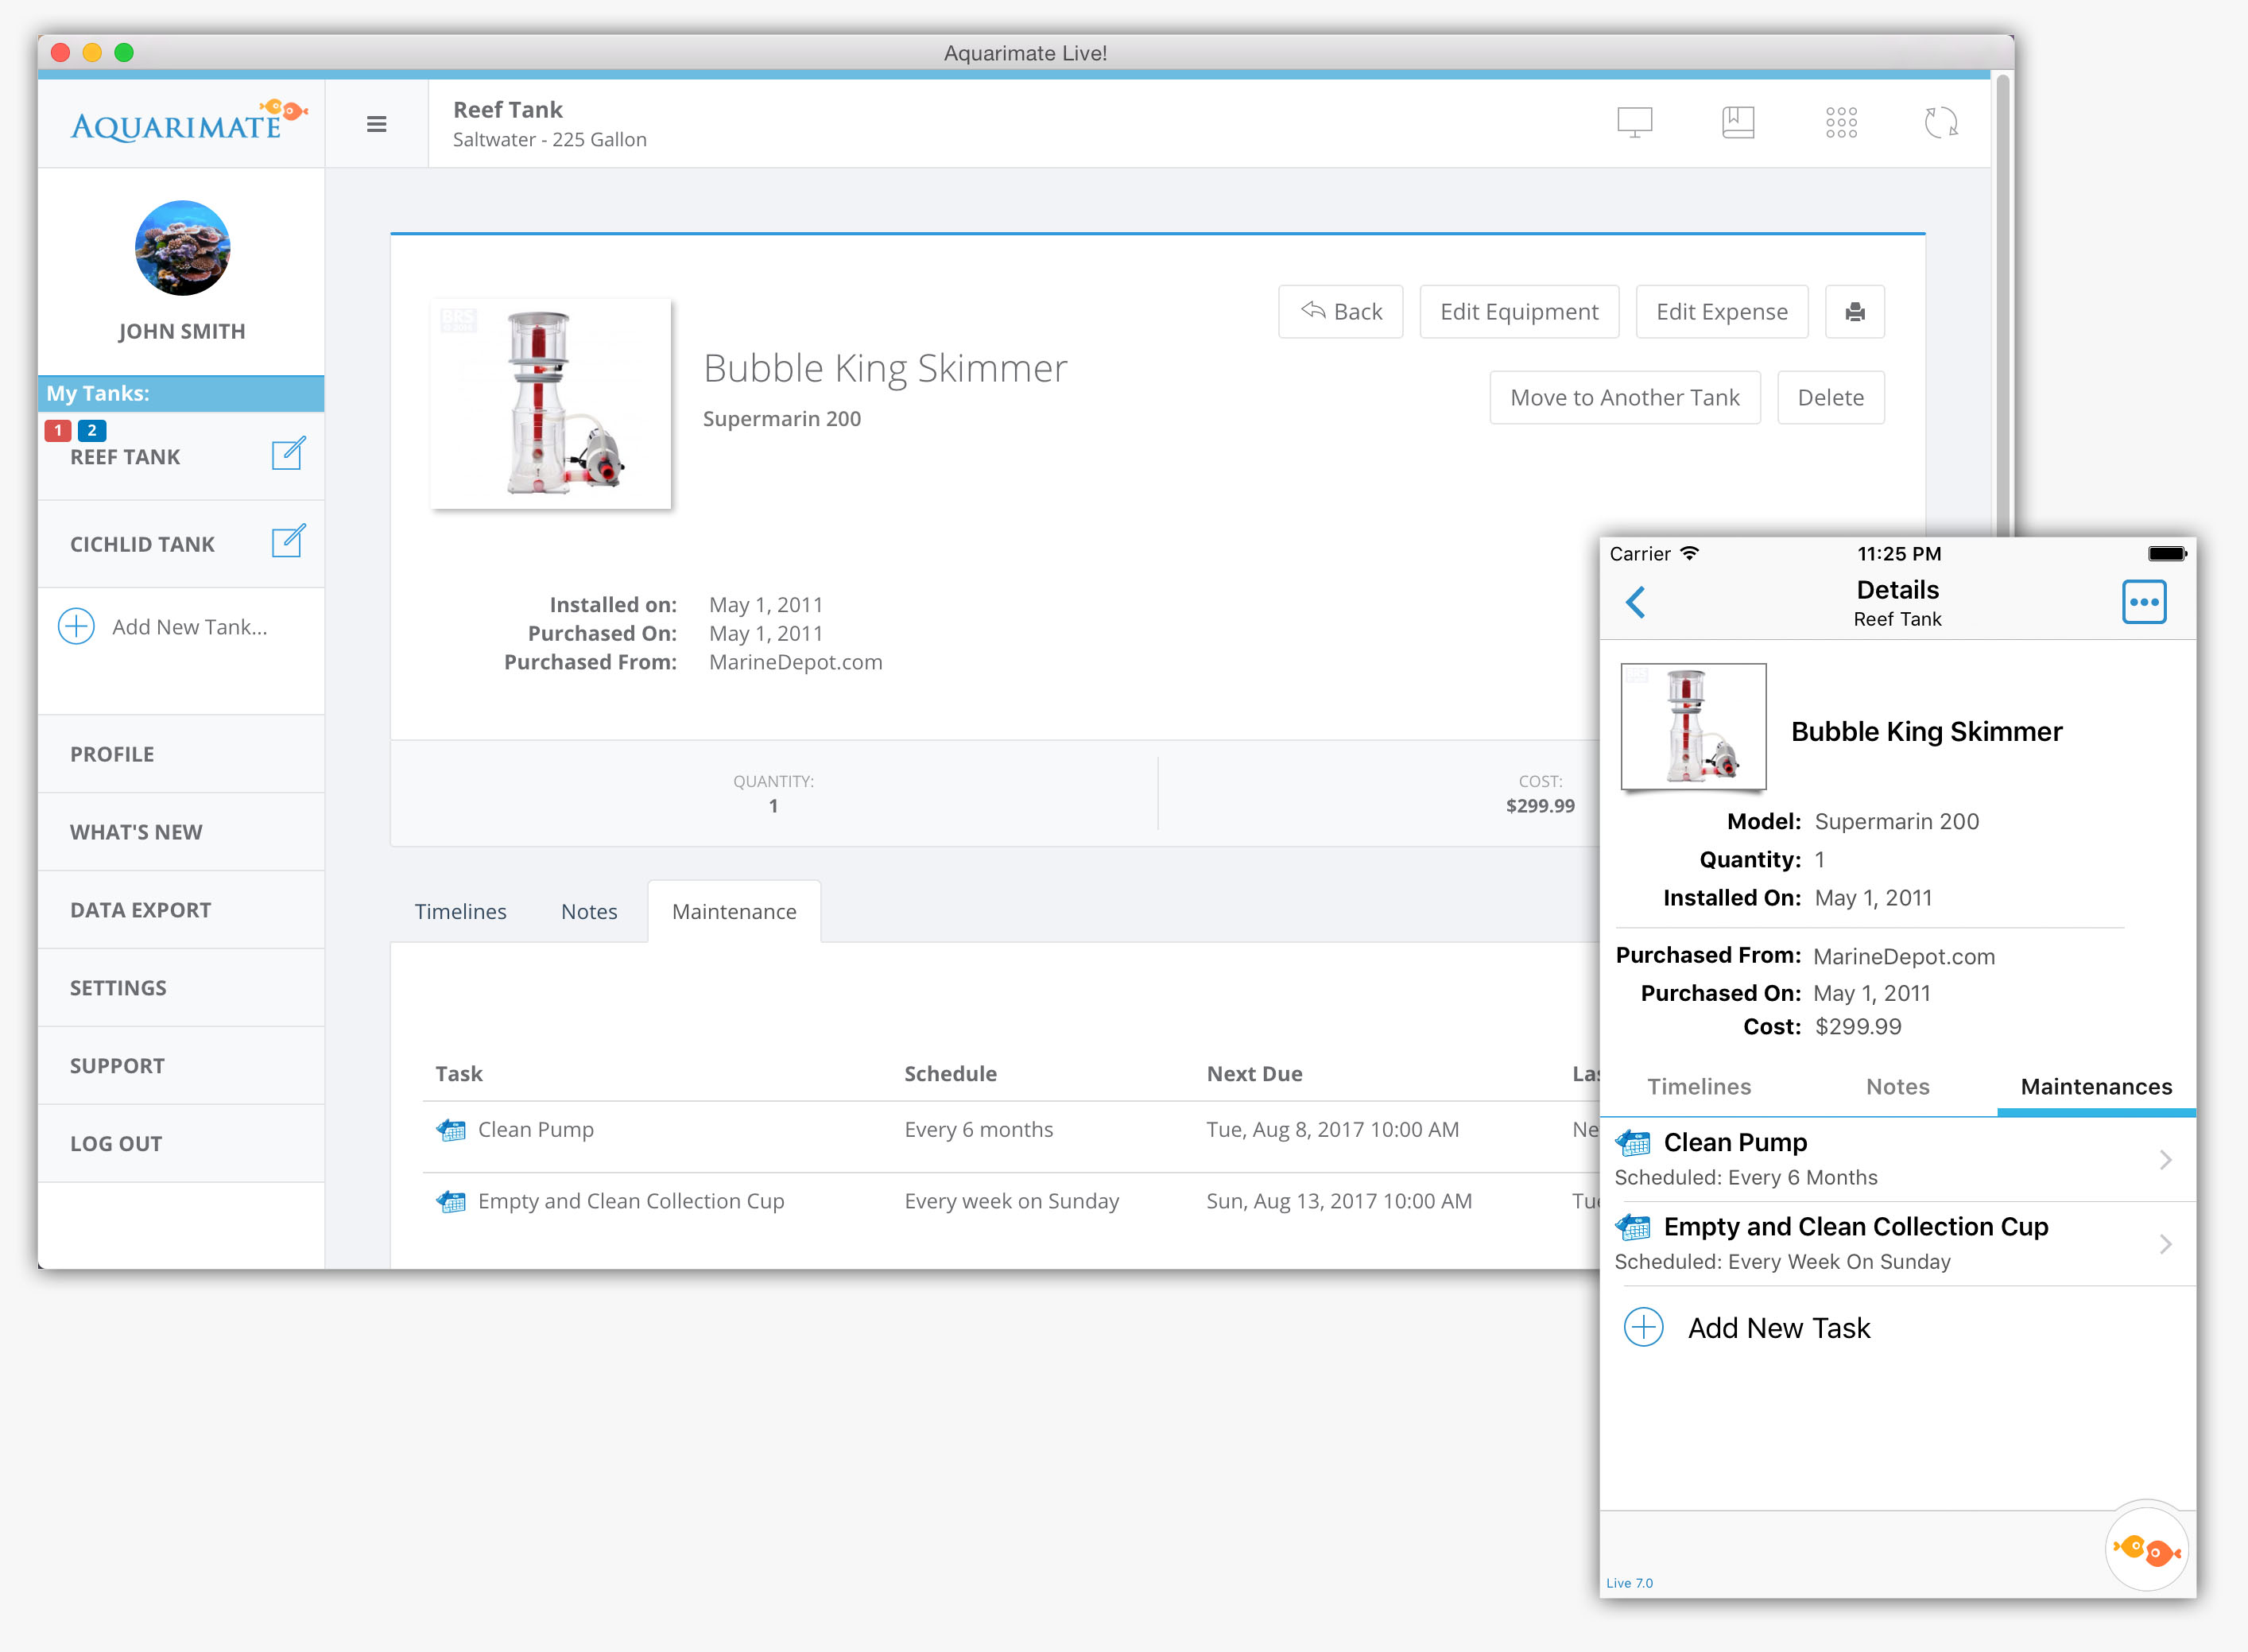Click the red notification badge 1
This screenshot has height=1652, width=2248.
click(x=58, y=430)
